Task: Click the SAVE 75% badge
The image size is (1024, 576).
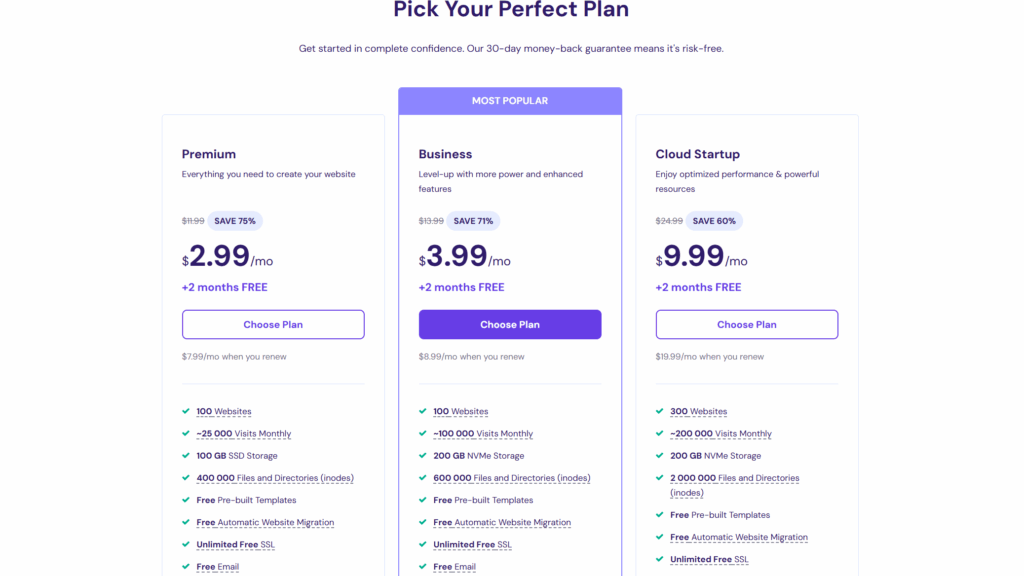Action: (x=235, y=221)
